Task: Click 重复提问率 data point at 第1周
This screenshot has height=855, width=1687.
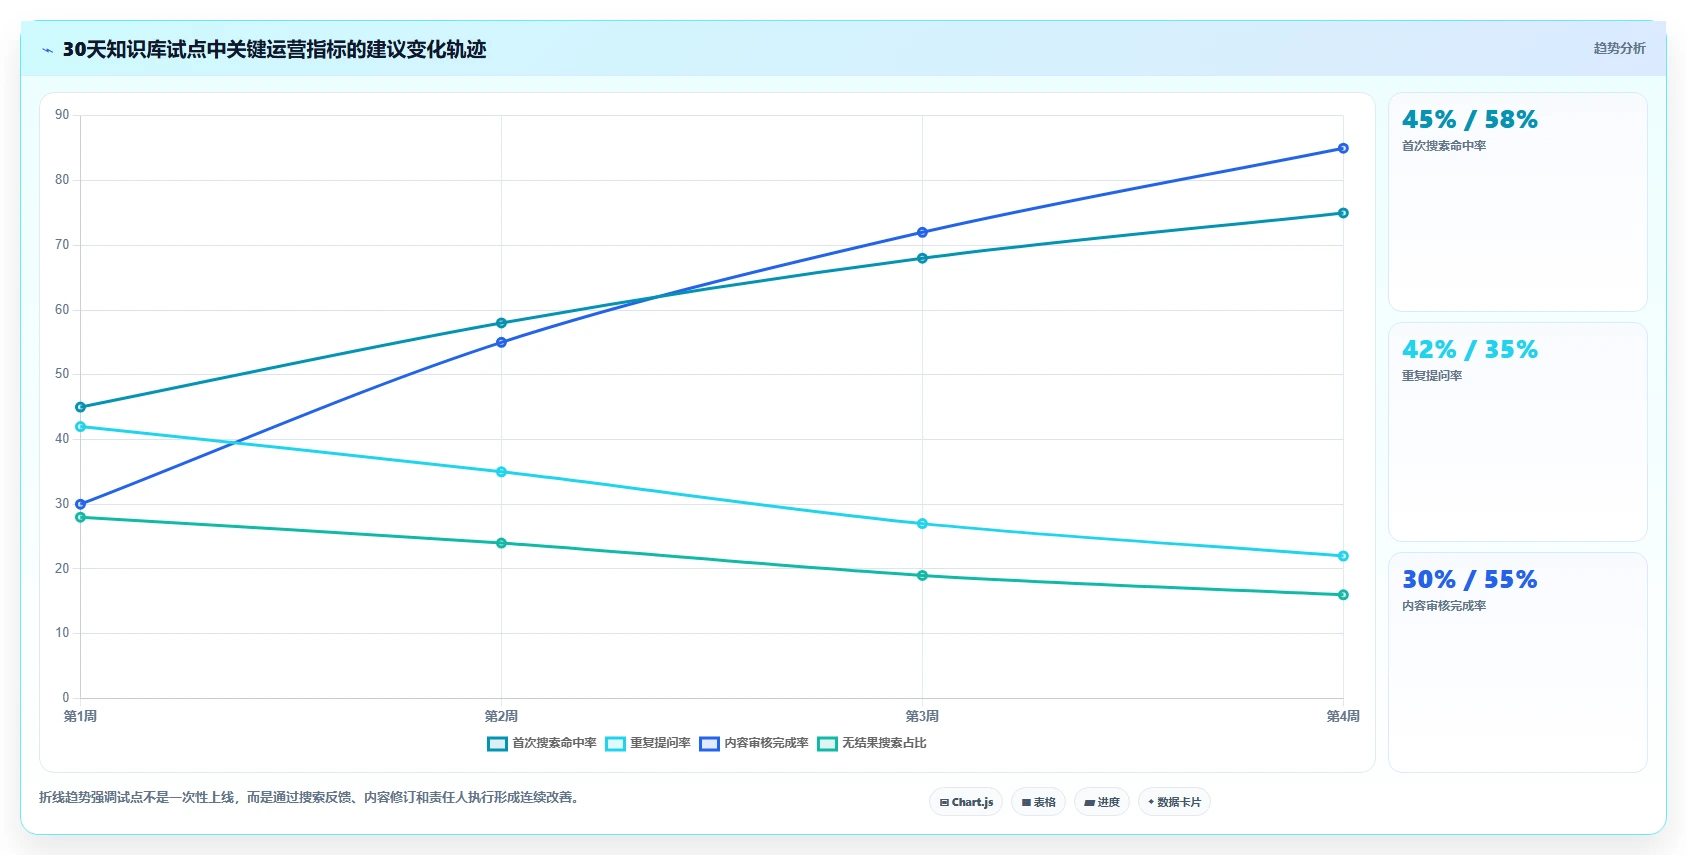Action: pos(80,427)
